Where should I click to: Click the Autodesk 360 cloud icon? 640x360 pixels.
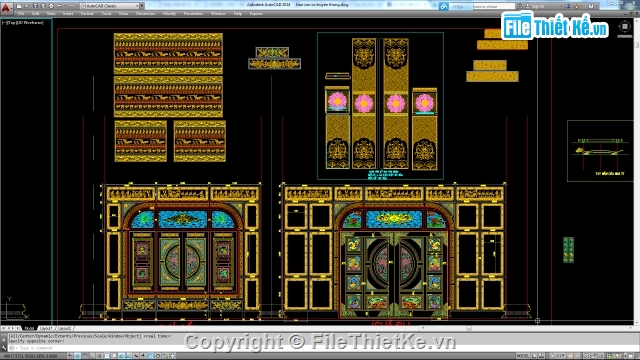[x=444, y=7]
